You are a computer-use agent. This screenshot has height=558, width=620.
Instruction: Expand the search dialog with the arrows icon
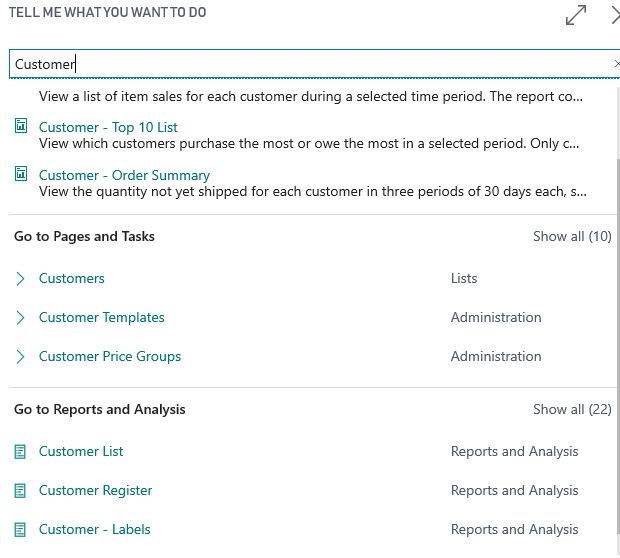576,15
